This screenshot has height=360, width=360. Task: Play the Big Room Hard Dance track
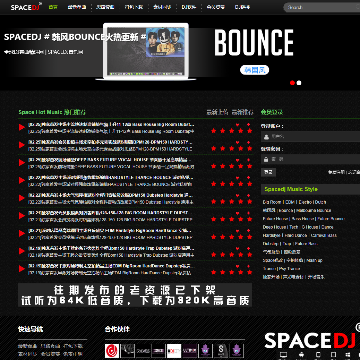(x=22, y=269)
